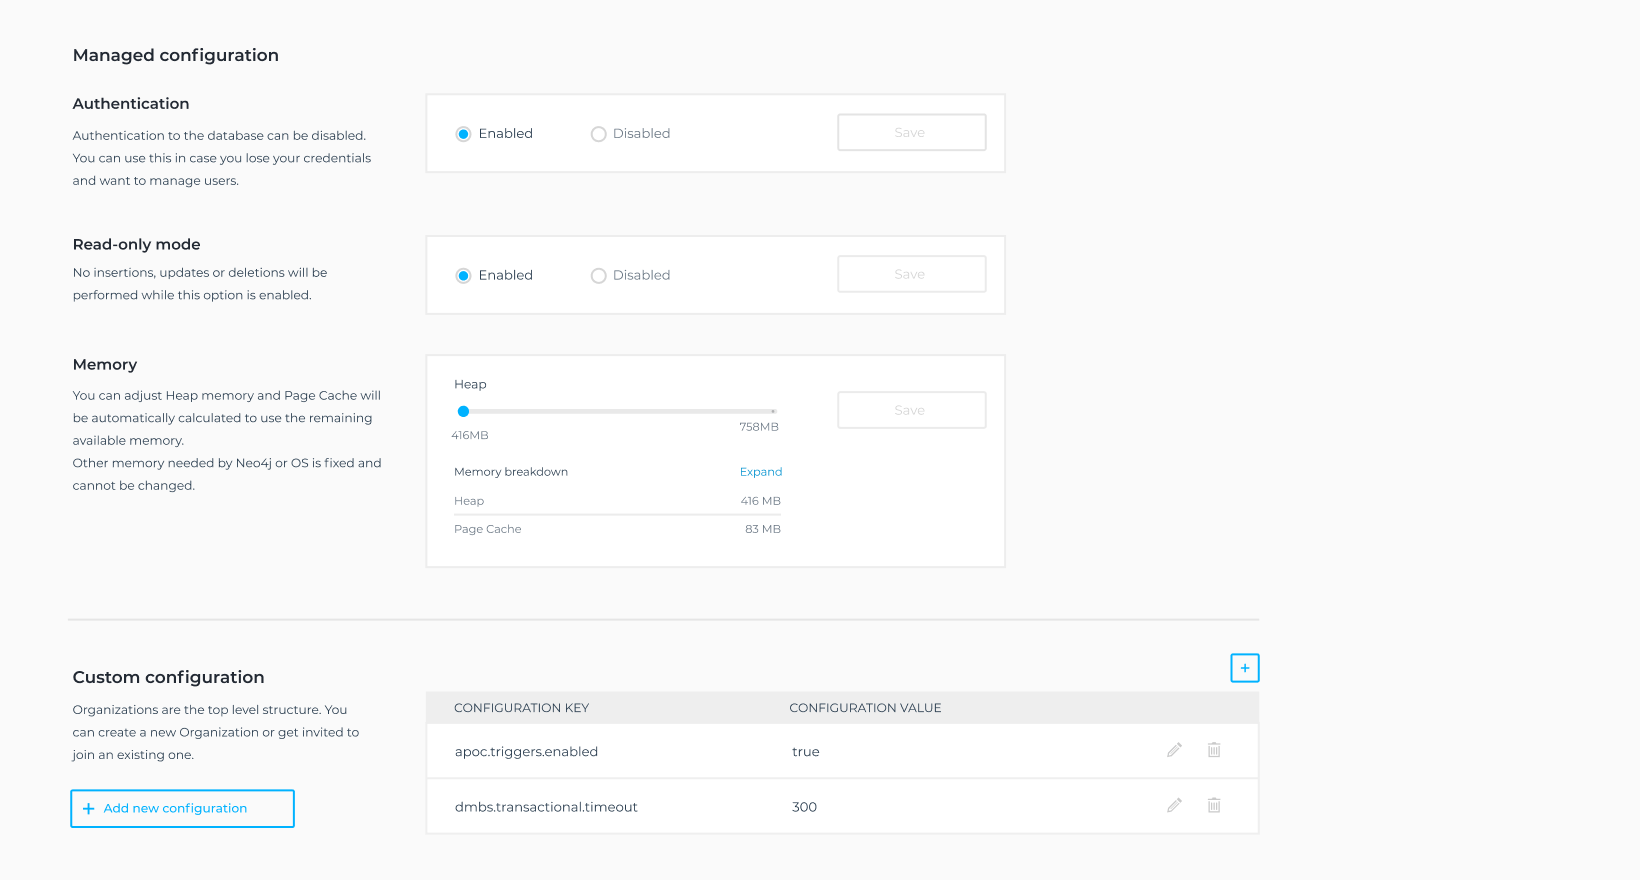Save the Memory heap setting
The width and height of the screenshot is (1640, 880).
coord(911,410)
